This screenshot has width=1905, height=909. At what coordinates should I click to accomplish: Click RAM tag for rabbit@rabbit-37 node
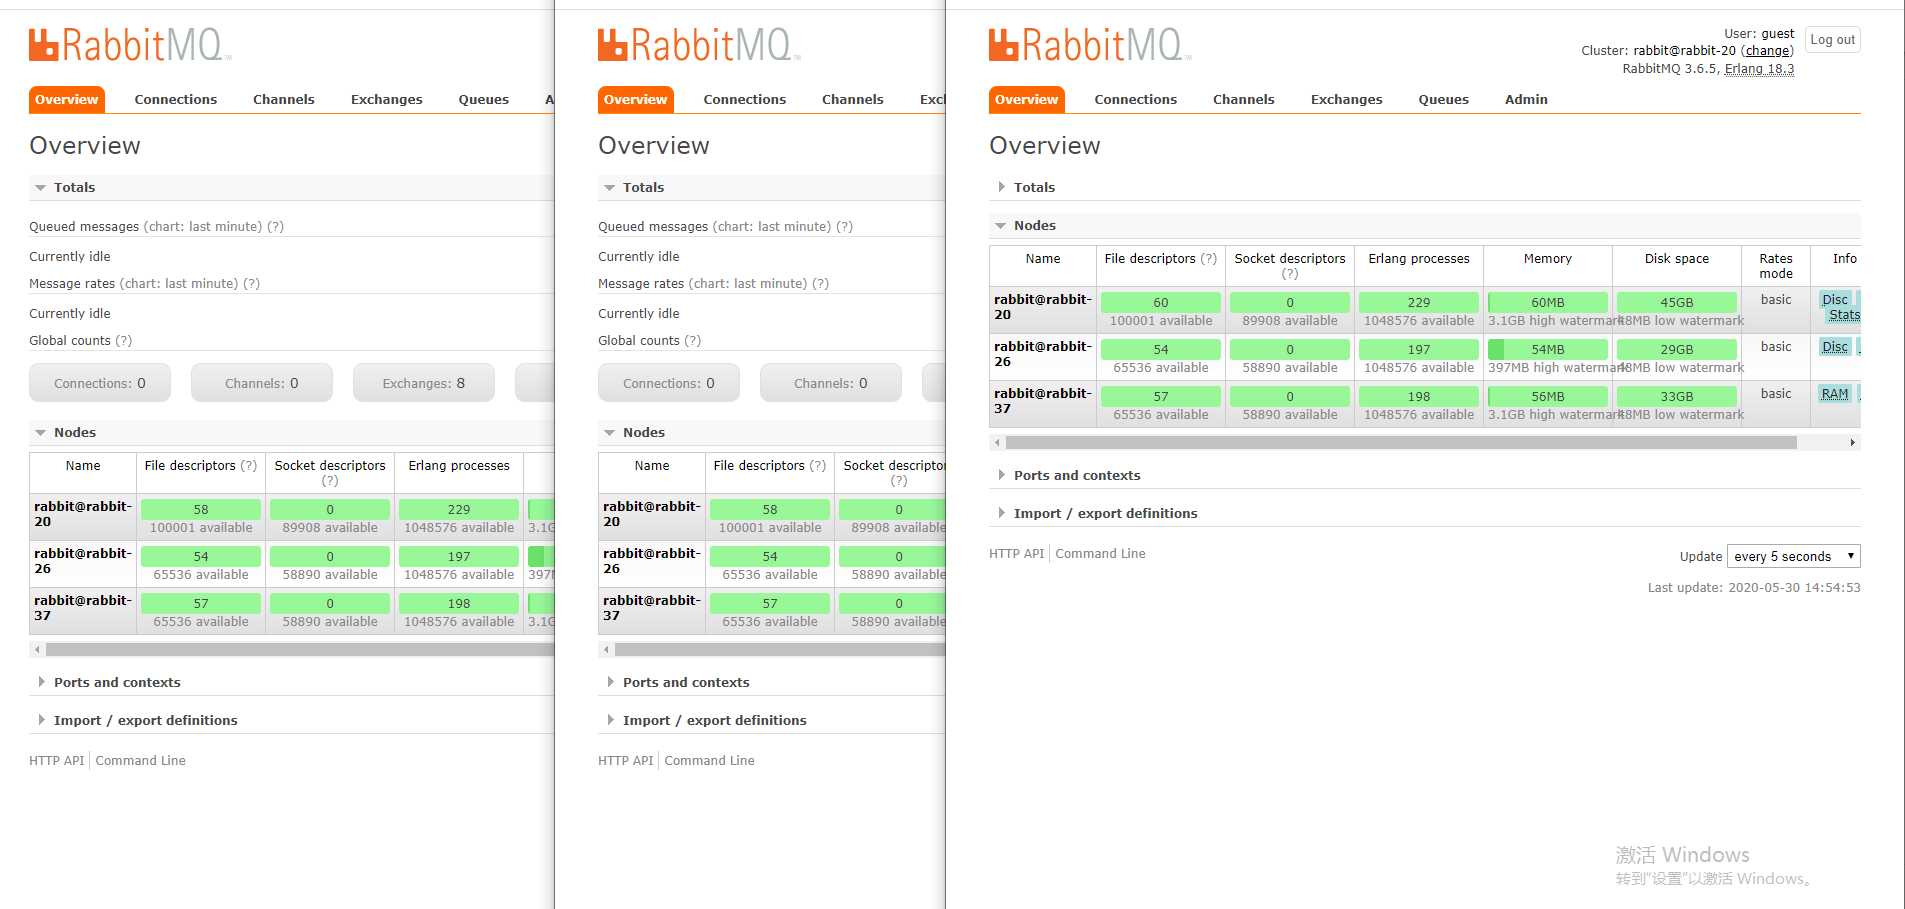(1835, 394)
